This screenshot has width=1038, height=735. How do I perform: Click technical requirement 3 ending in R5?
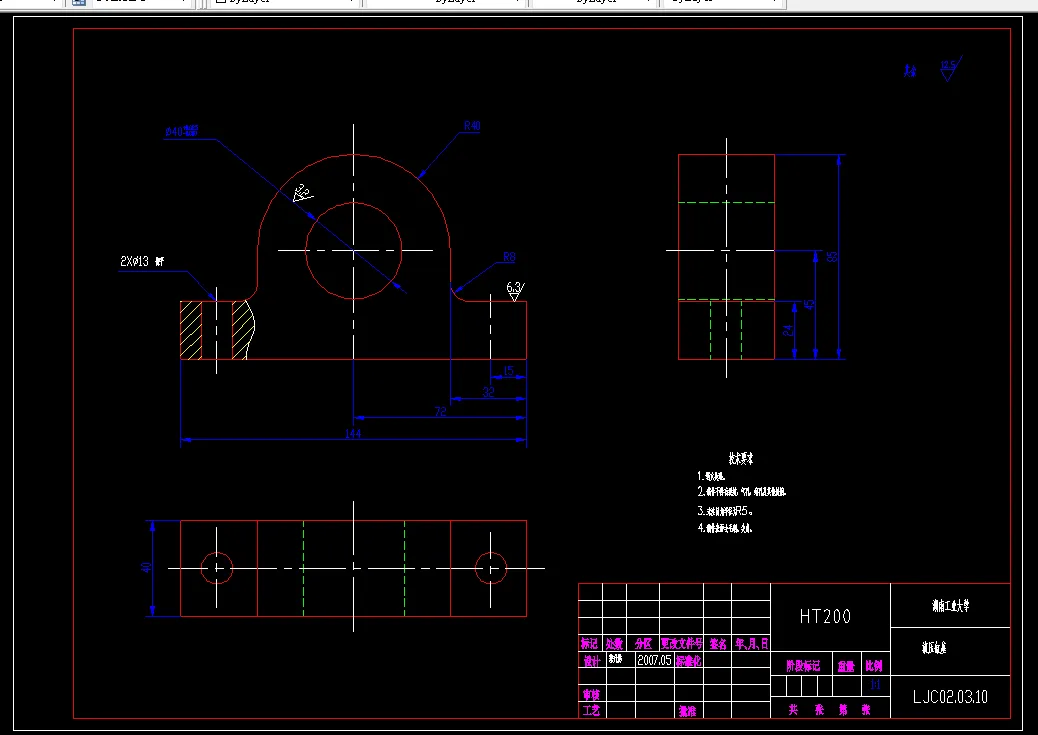725,511
